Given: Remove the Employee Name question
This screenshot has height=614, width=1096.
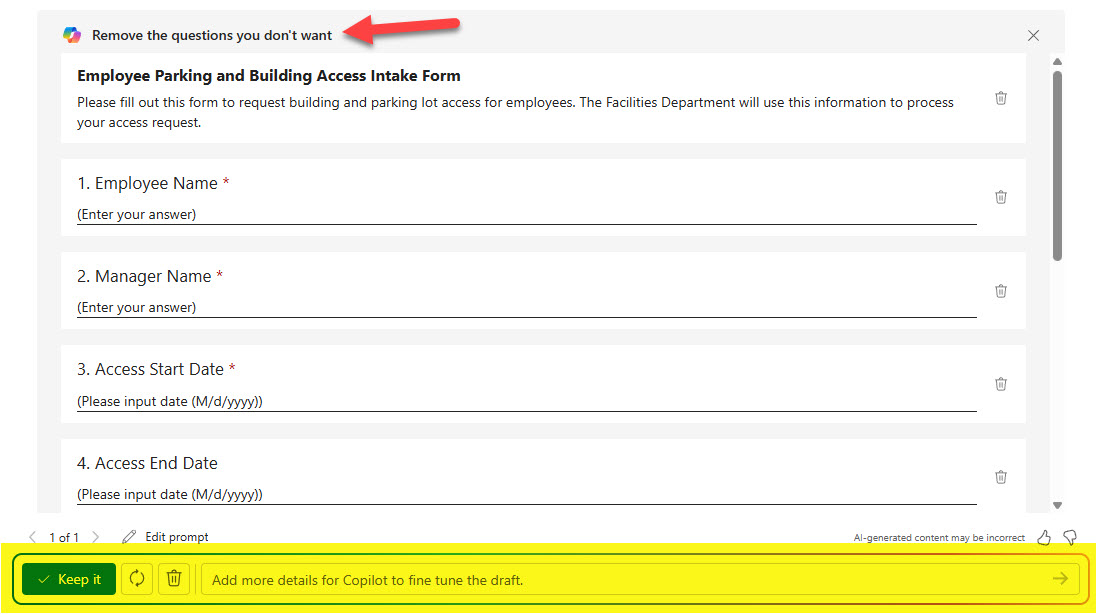Looking at the screenshot, I should [1000, 197].
